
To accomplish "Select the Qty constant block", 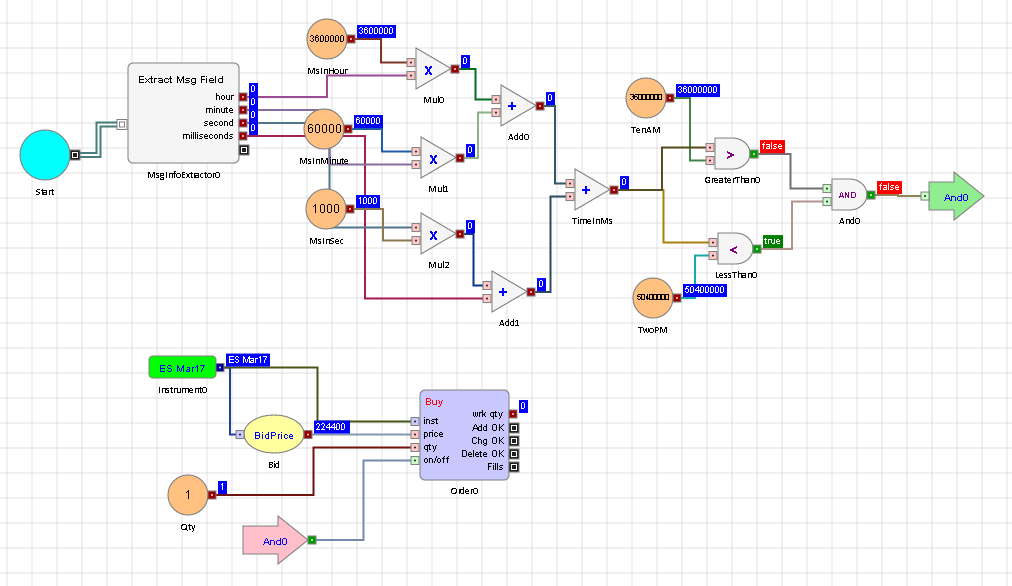I will [x=187, y=494].
